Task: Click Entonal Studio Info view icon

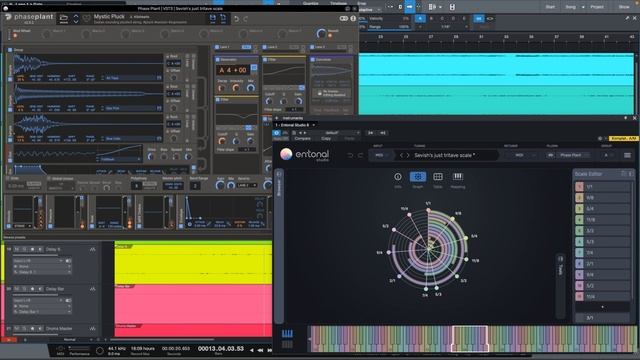Action: pyautogui.click(x=398, y=177)
